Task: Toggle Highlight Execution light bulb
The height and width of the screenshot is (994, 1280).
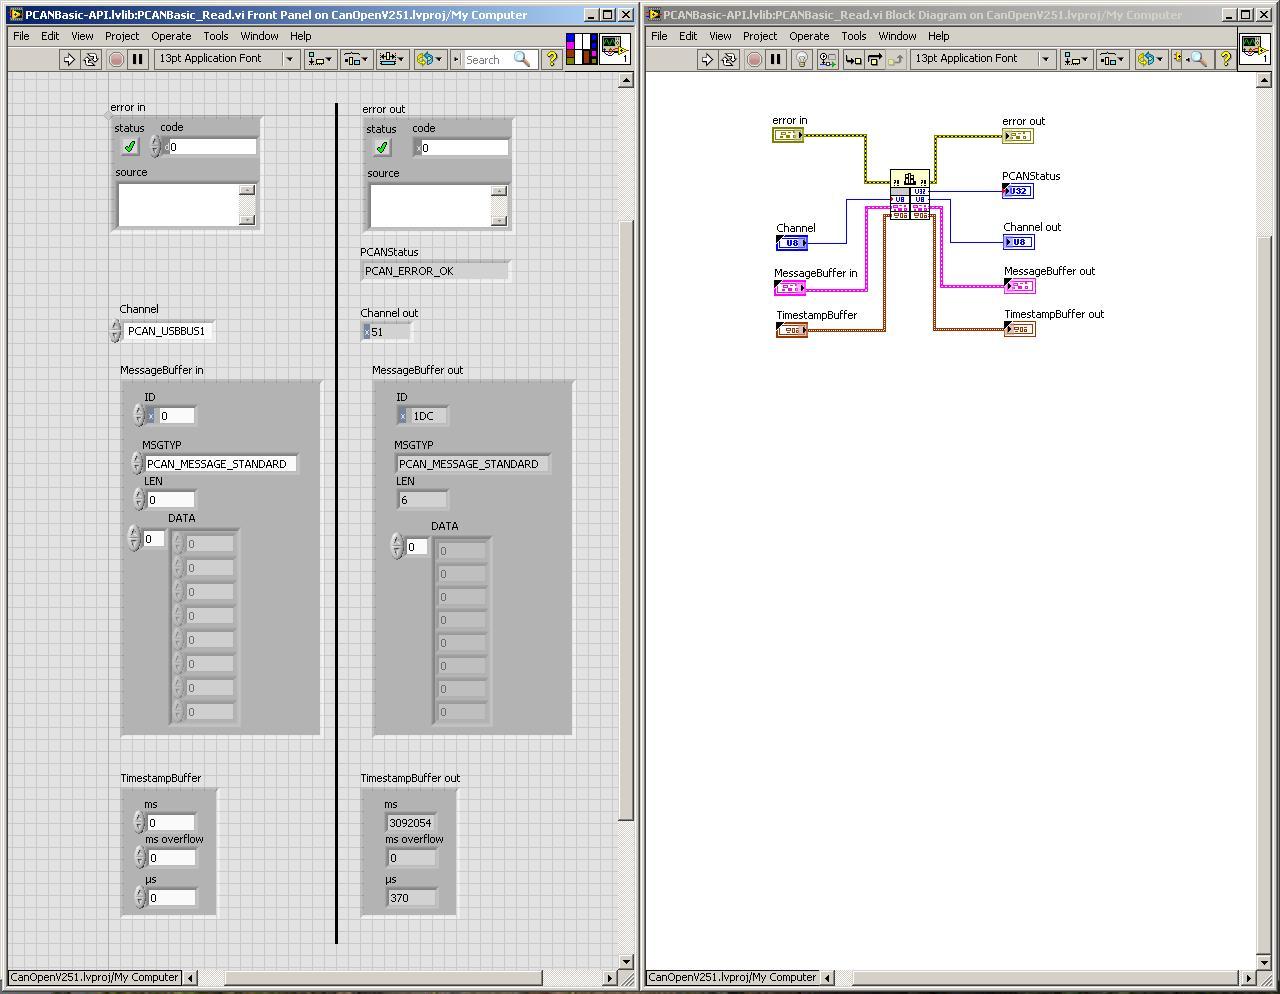Action: [801, 59]
